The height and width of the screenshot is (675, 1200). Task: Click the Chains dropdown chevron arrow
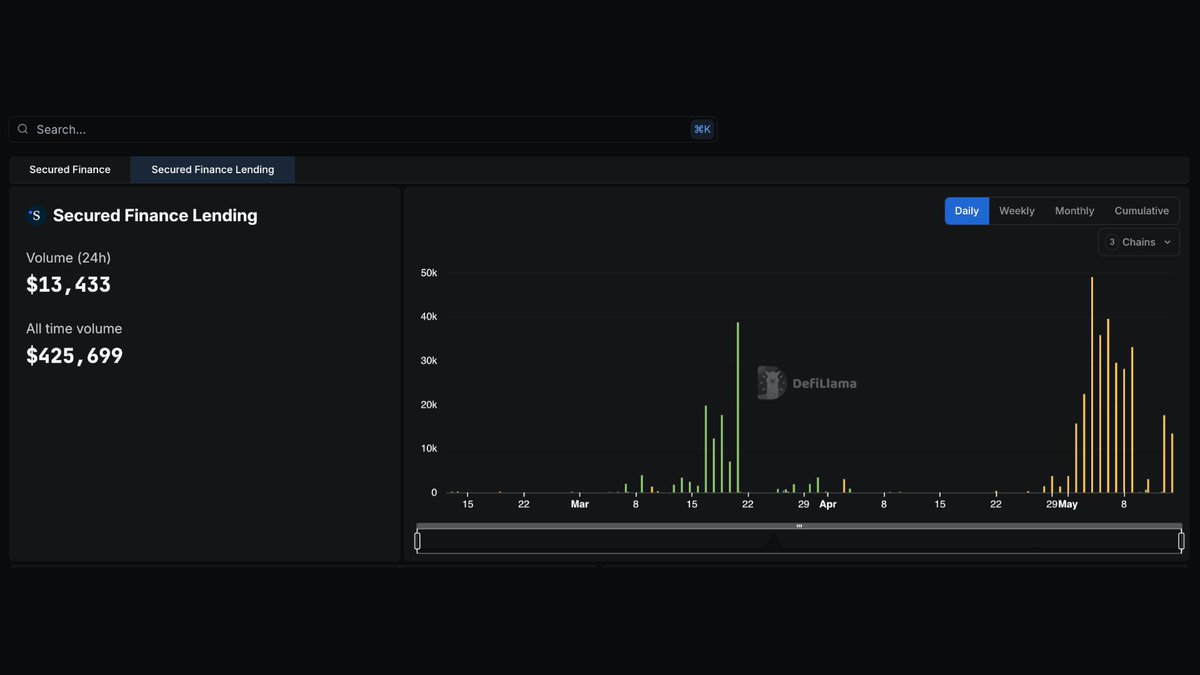coord(1167,242)
